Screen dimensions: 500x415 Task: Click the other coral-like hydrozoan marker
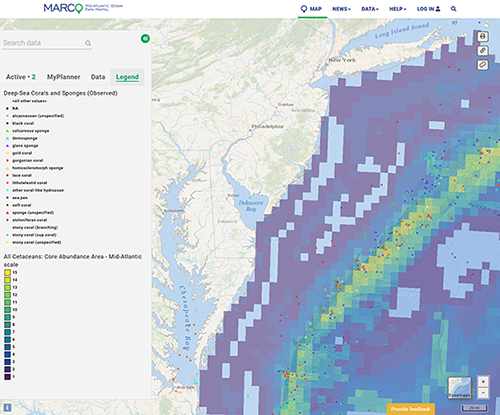pos(7,190)
